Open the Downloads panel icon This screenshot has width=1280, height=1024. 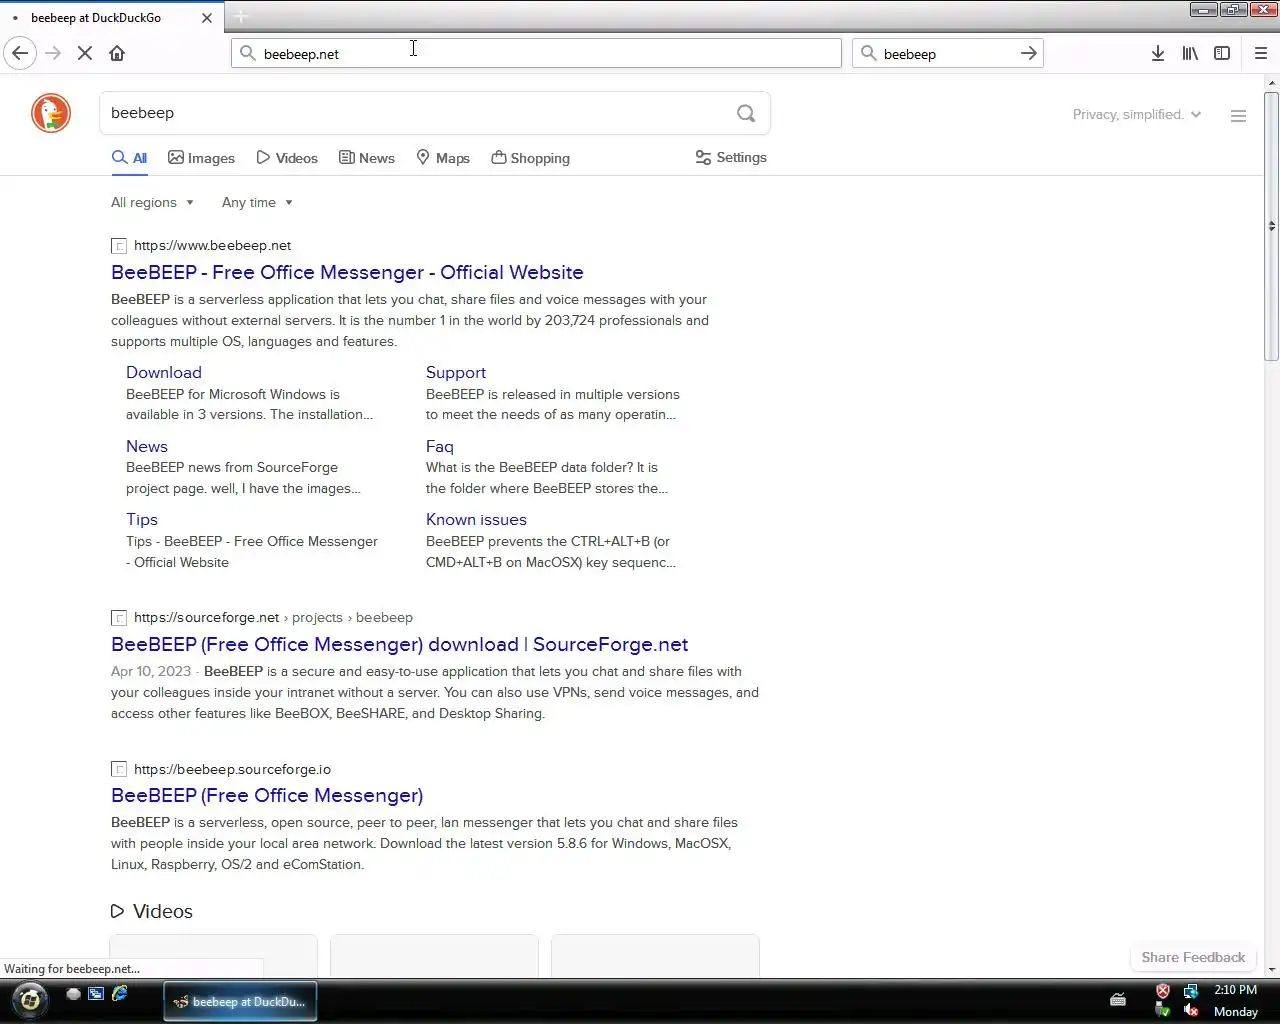pos(1158,53)
